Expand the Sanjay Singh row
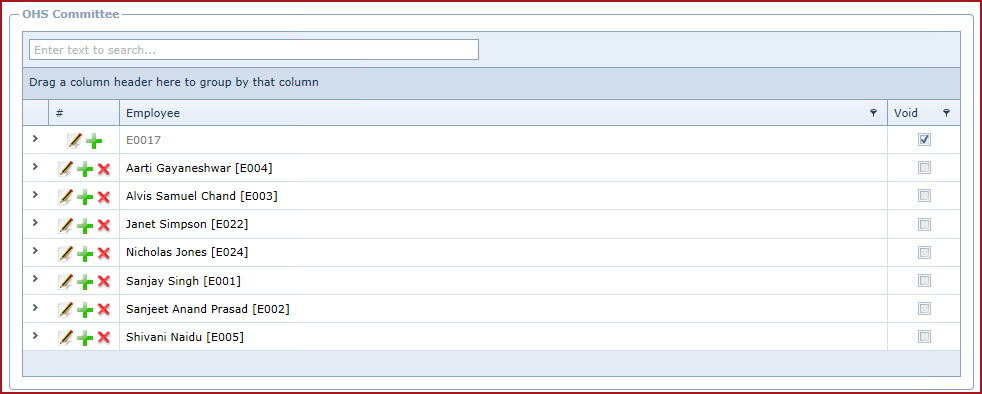The width and height of the screenshot is (982, 394). 35,279
